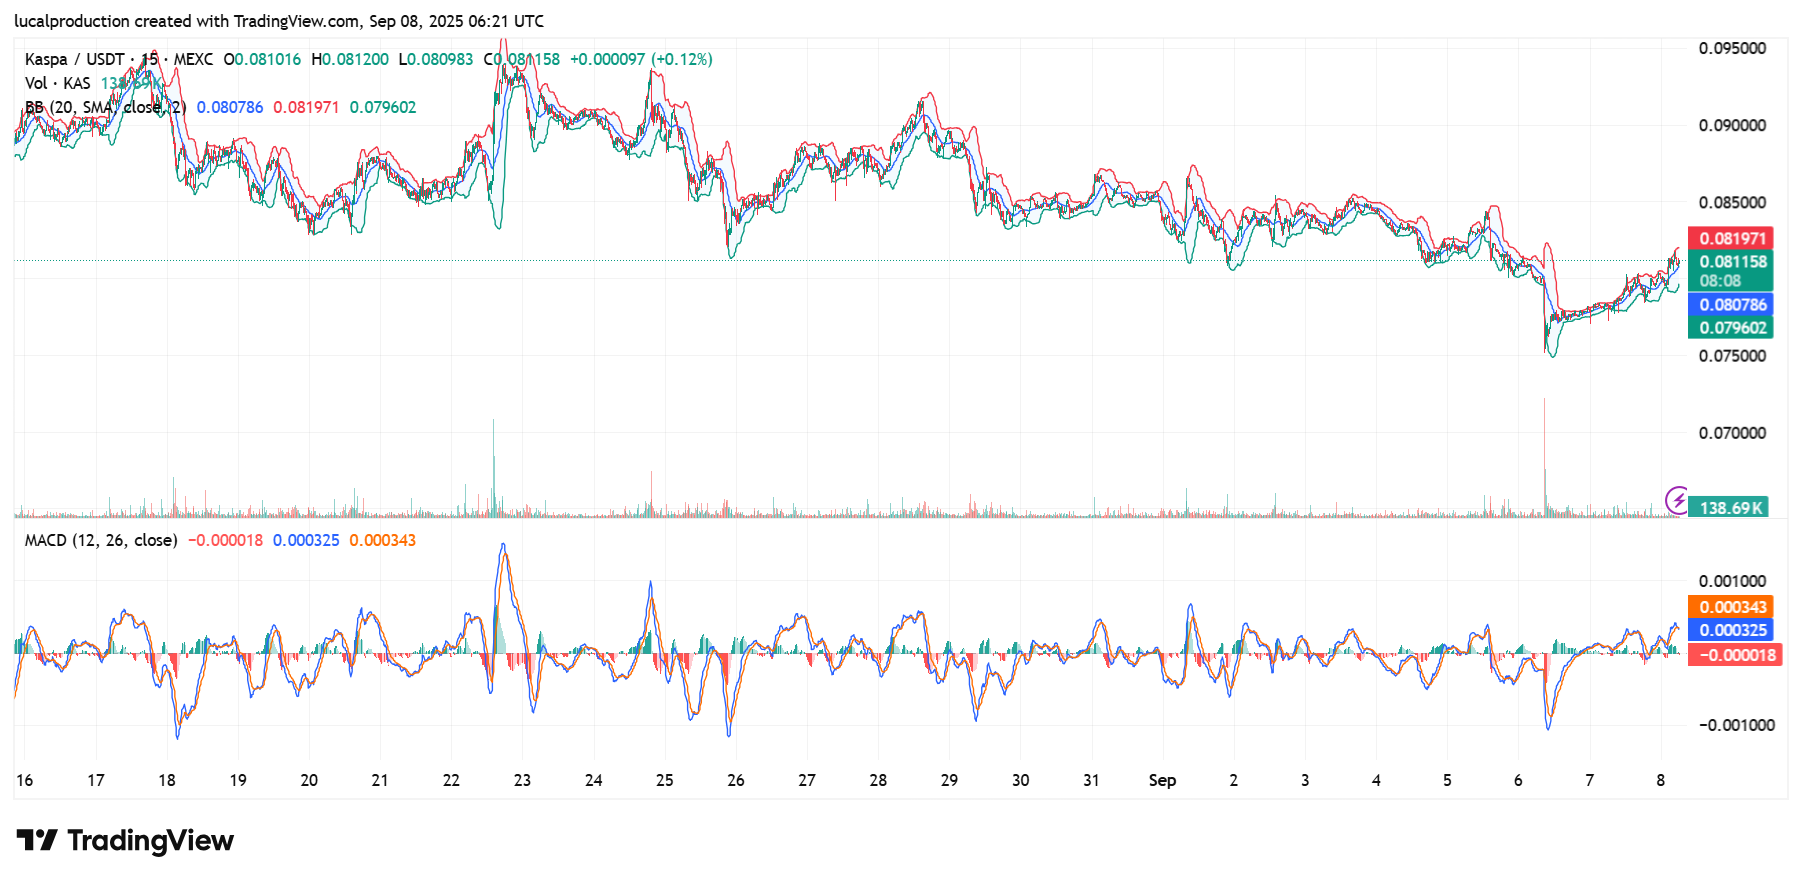Select the Kaspa / USDT symbol title
This screenshot has width=1802, height=882.
tap(75, 59)
